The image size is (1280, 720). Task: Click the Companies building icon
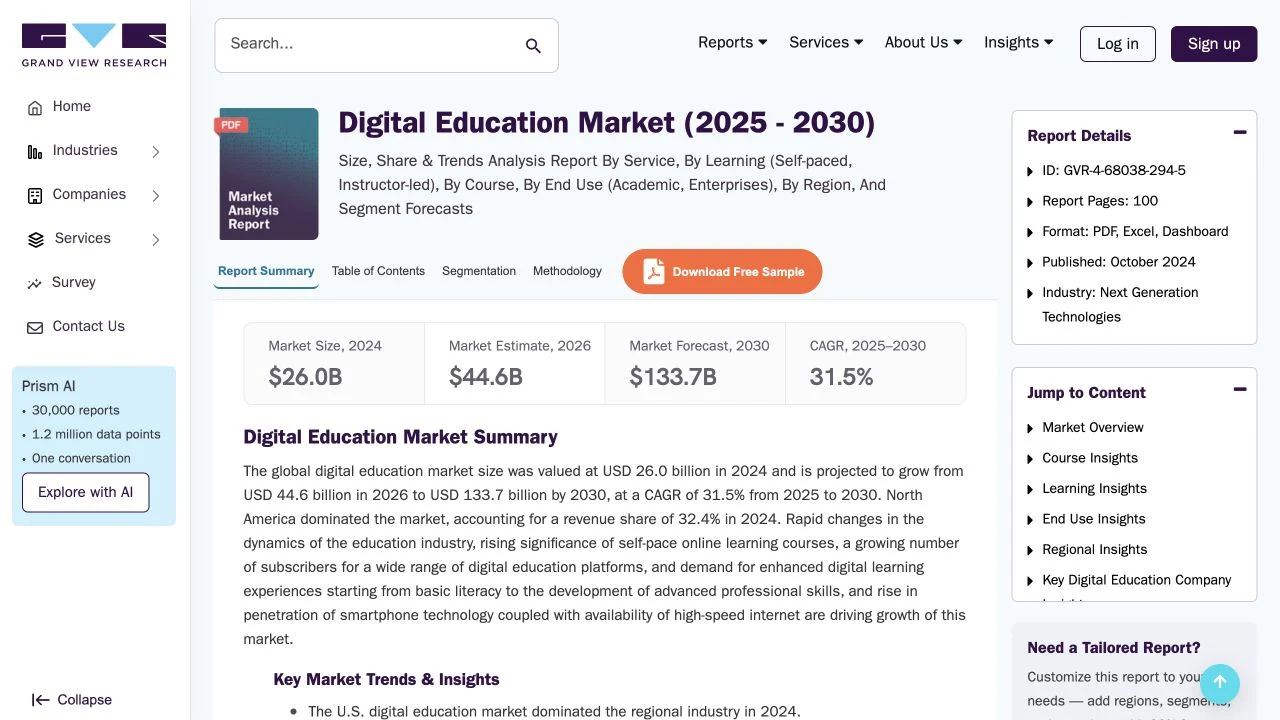tap(35, 196)
